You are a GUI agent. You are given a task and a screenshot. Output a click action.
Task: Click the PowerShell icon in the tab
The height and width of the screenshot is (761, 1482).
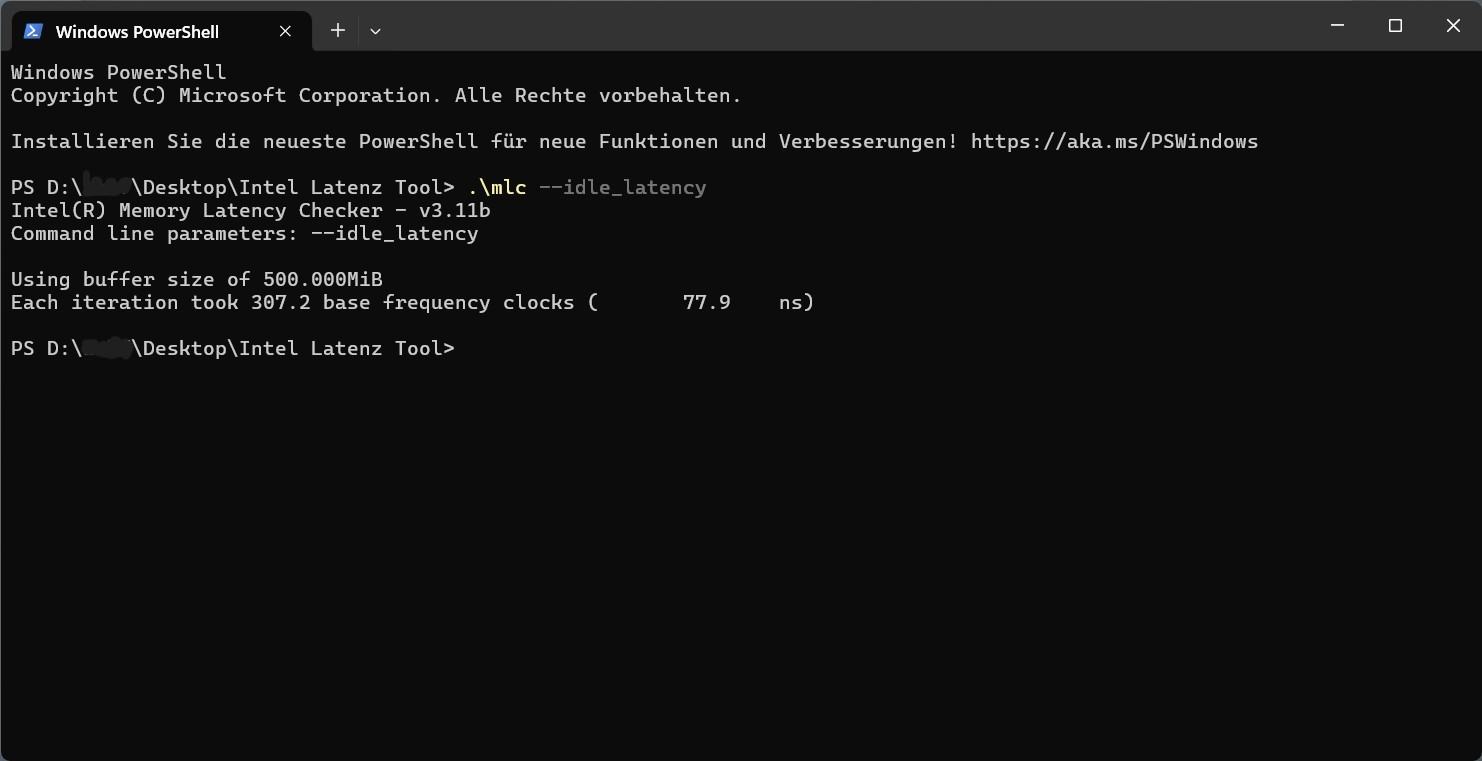pos(32,31)
